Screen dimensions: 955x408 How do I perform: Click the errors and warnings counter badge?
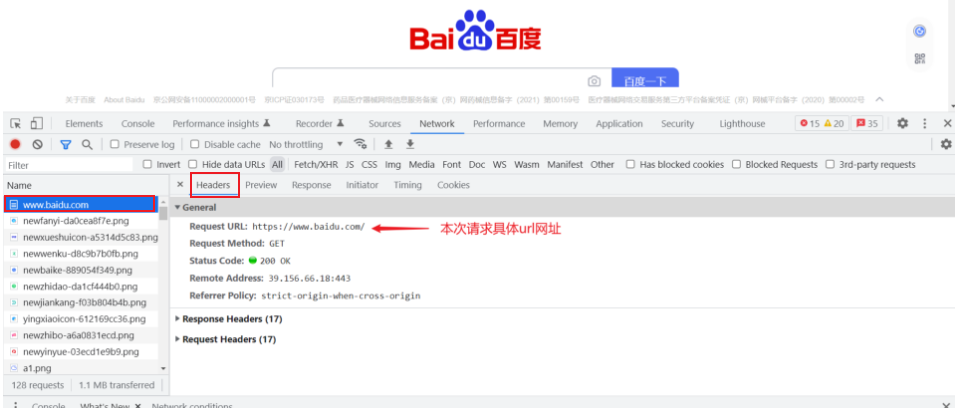tap(822, 124)
